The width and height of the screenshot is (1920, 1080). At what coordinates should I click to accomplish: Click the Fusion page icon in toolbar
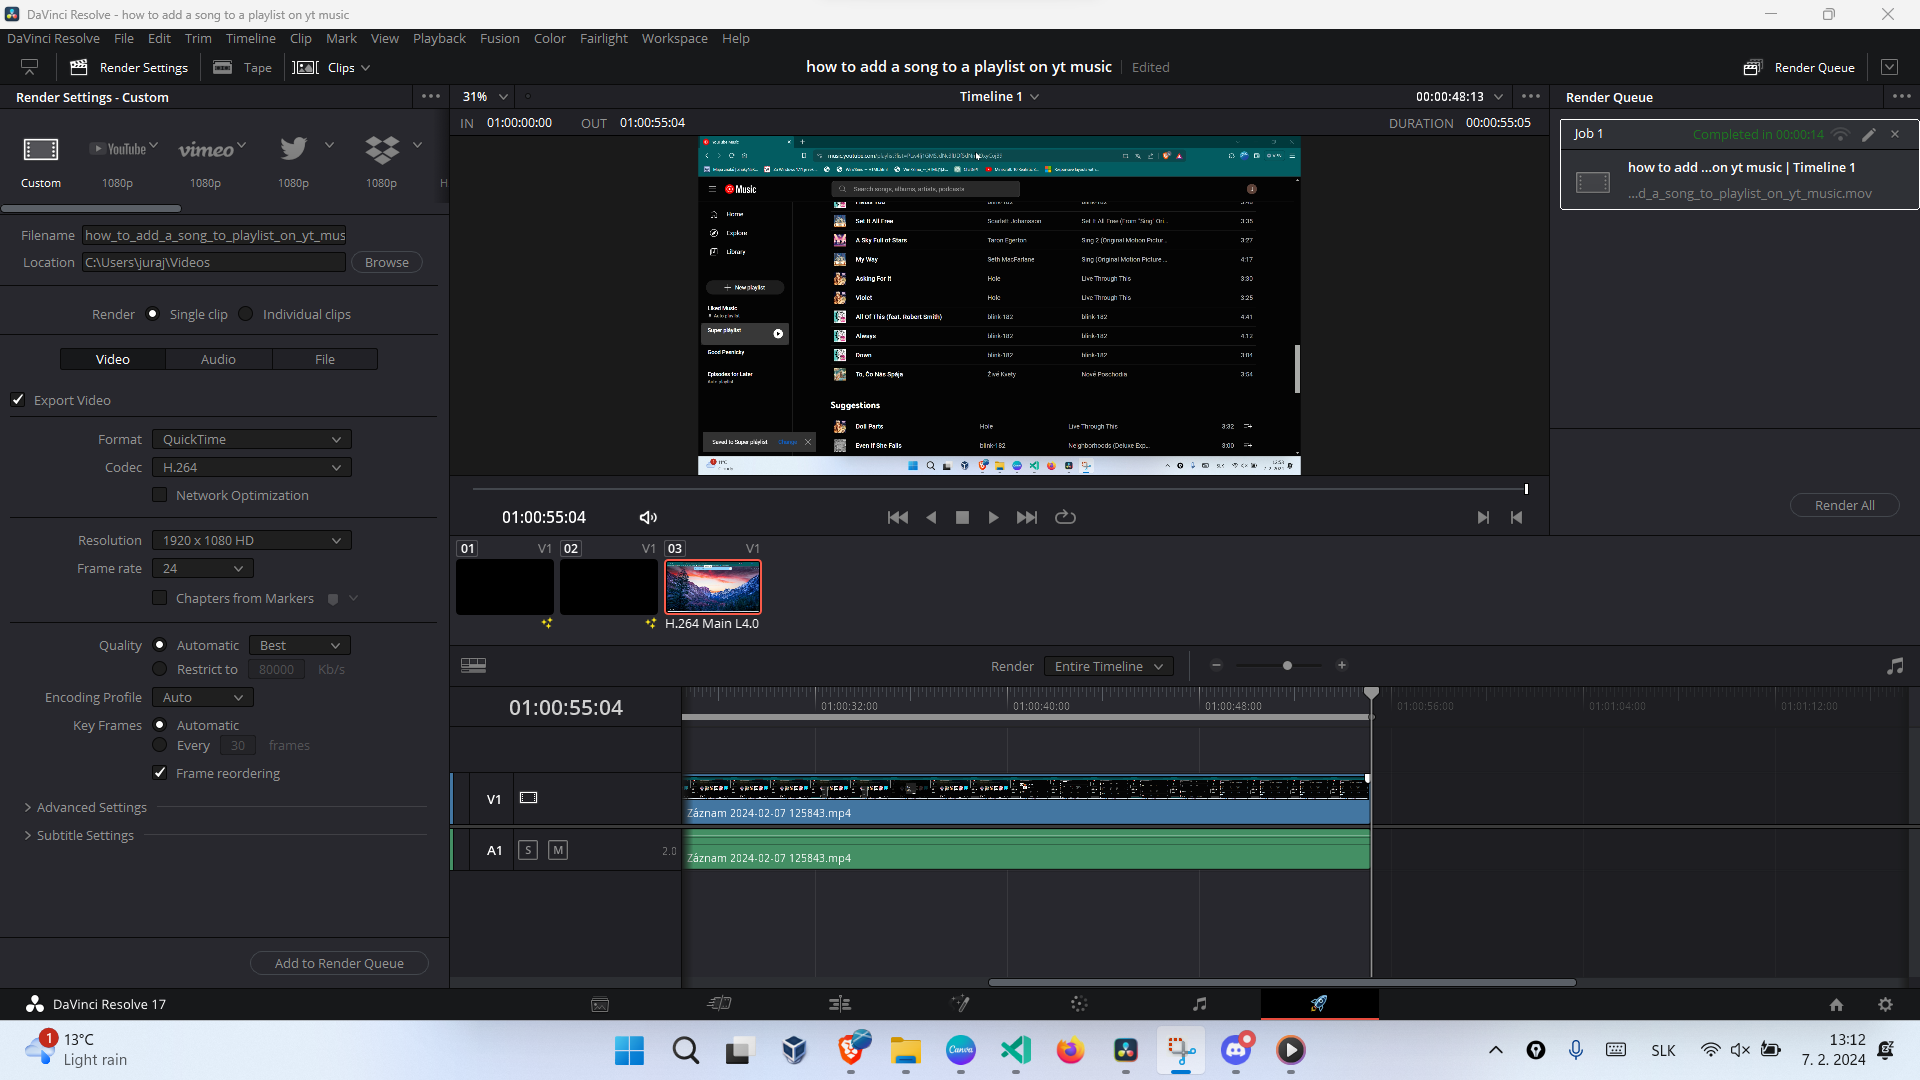coord(960,1004)
